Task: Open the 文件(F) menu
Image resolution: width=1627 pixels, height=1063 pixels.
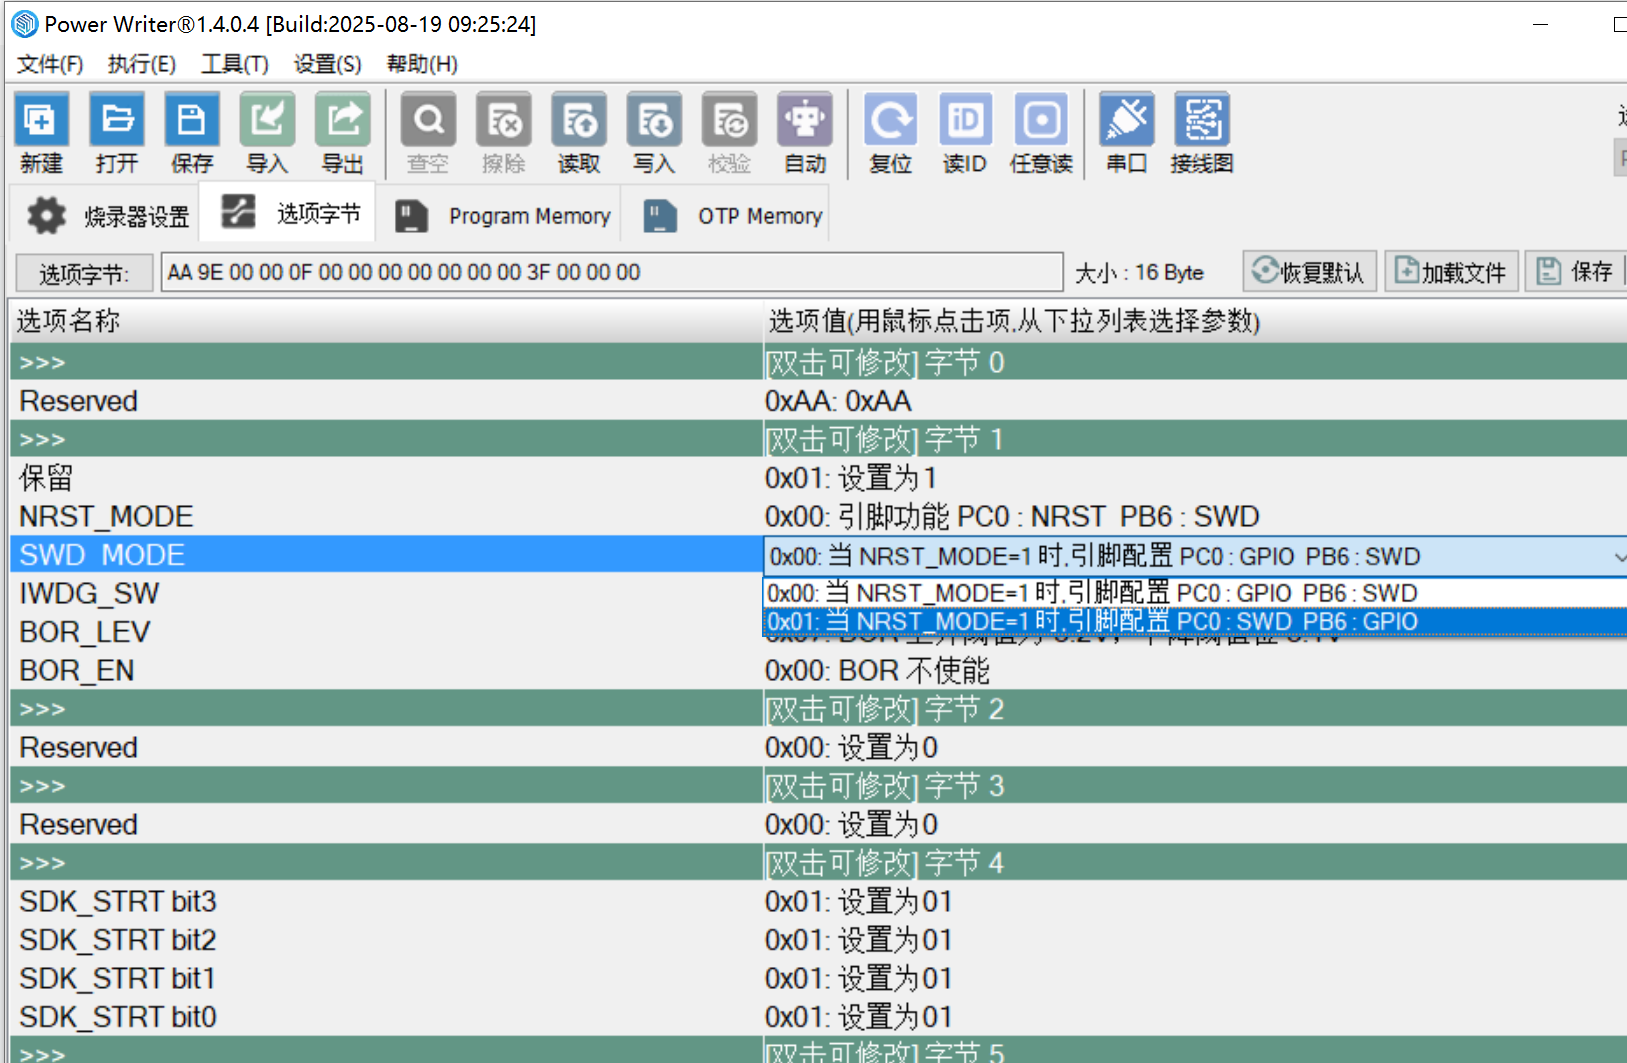Action: point(50,64)
